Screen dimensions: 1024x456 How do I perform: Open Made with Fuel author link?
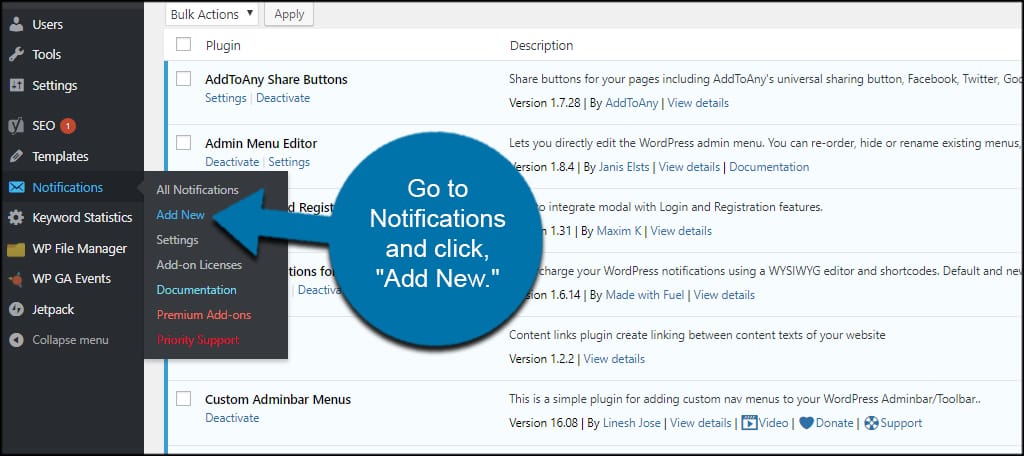645,295
